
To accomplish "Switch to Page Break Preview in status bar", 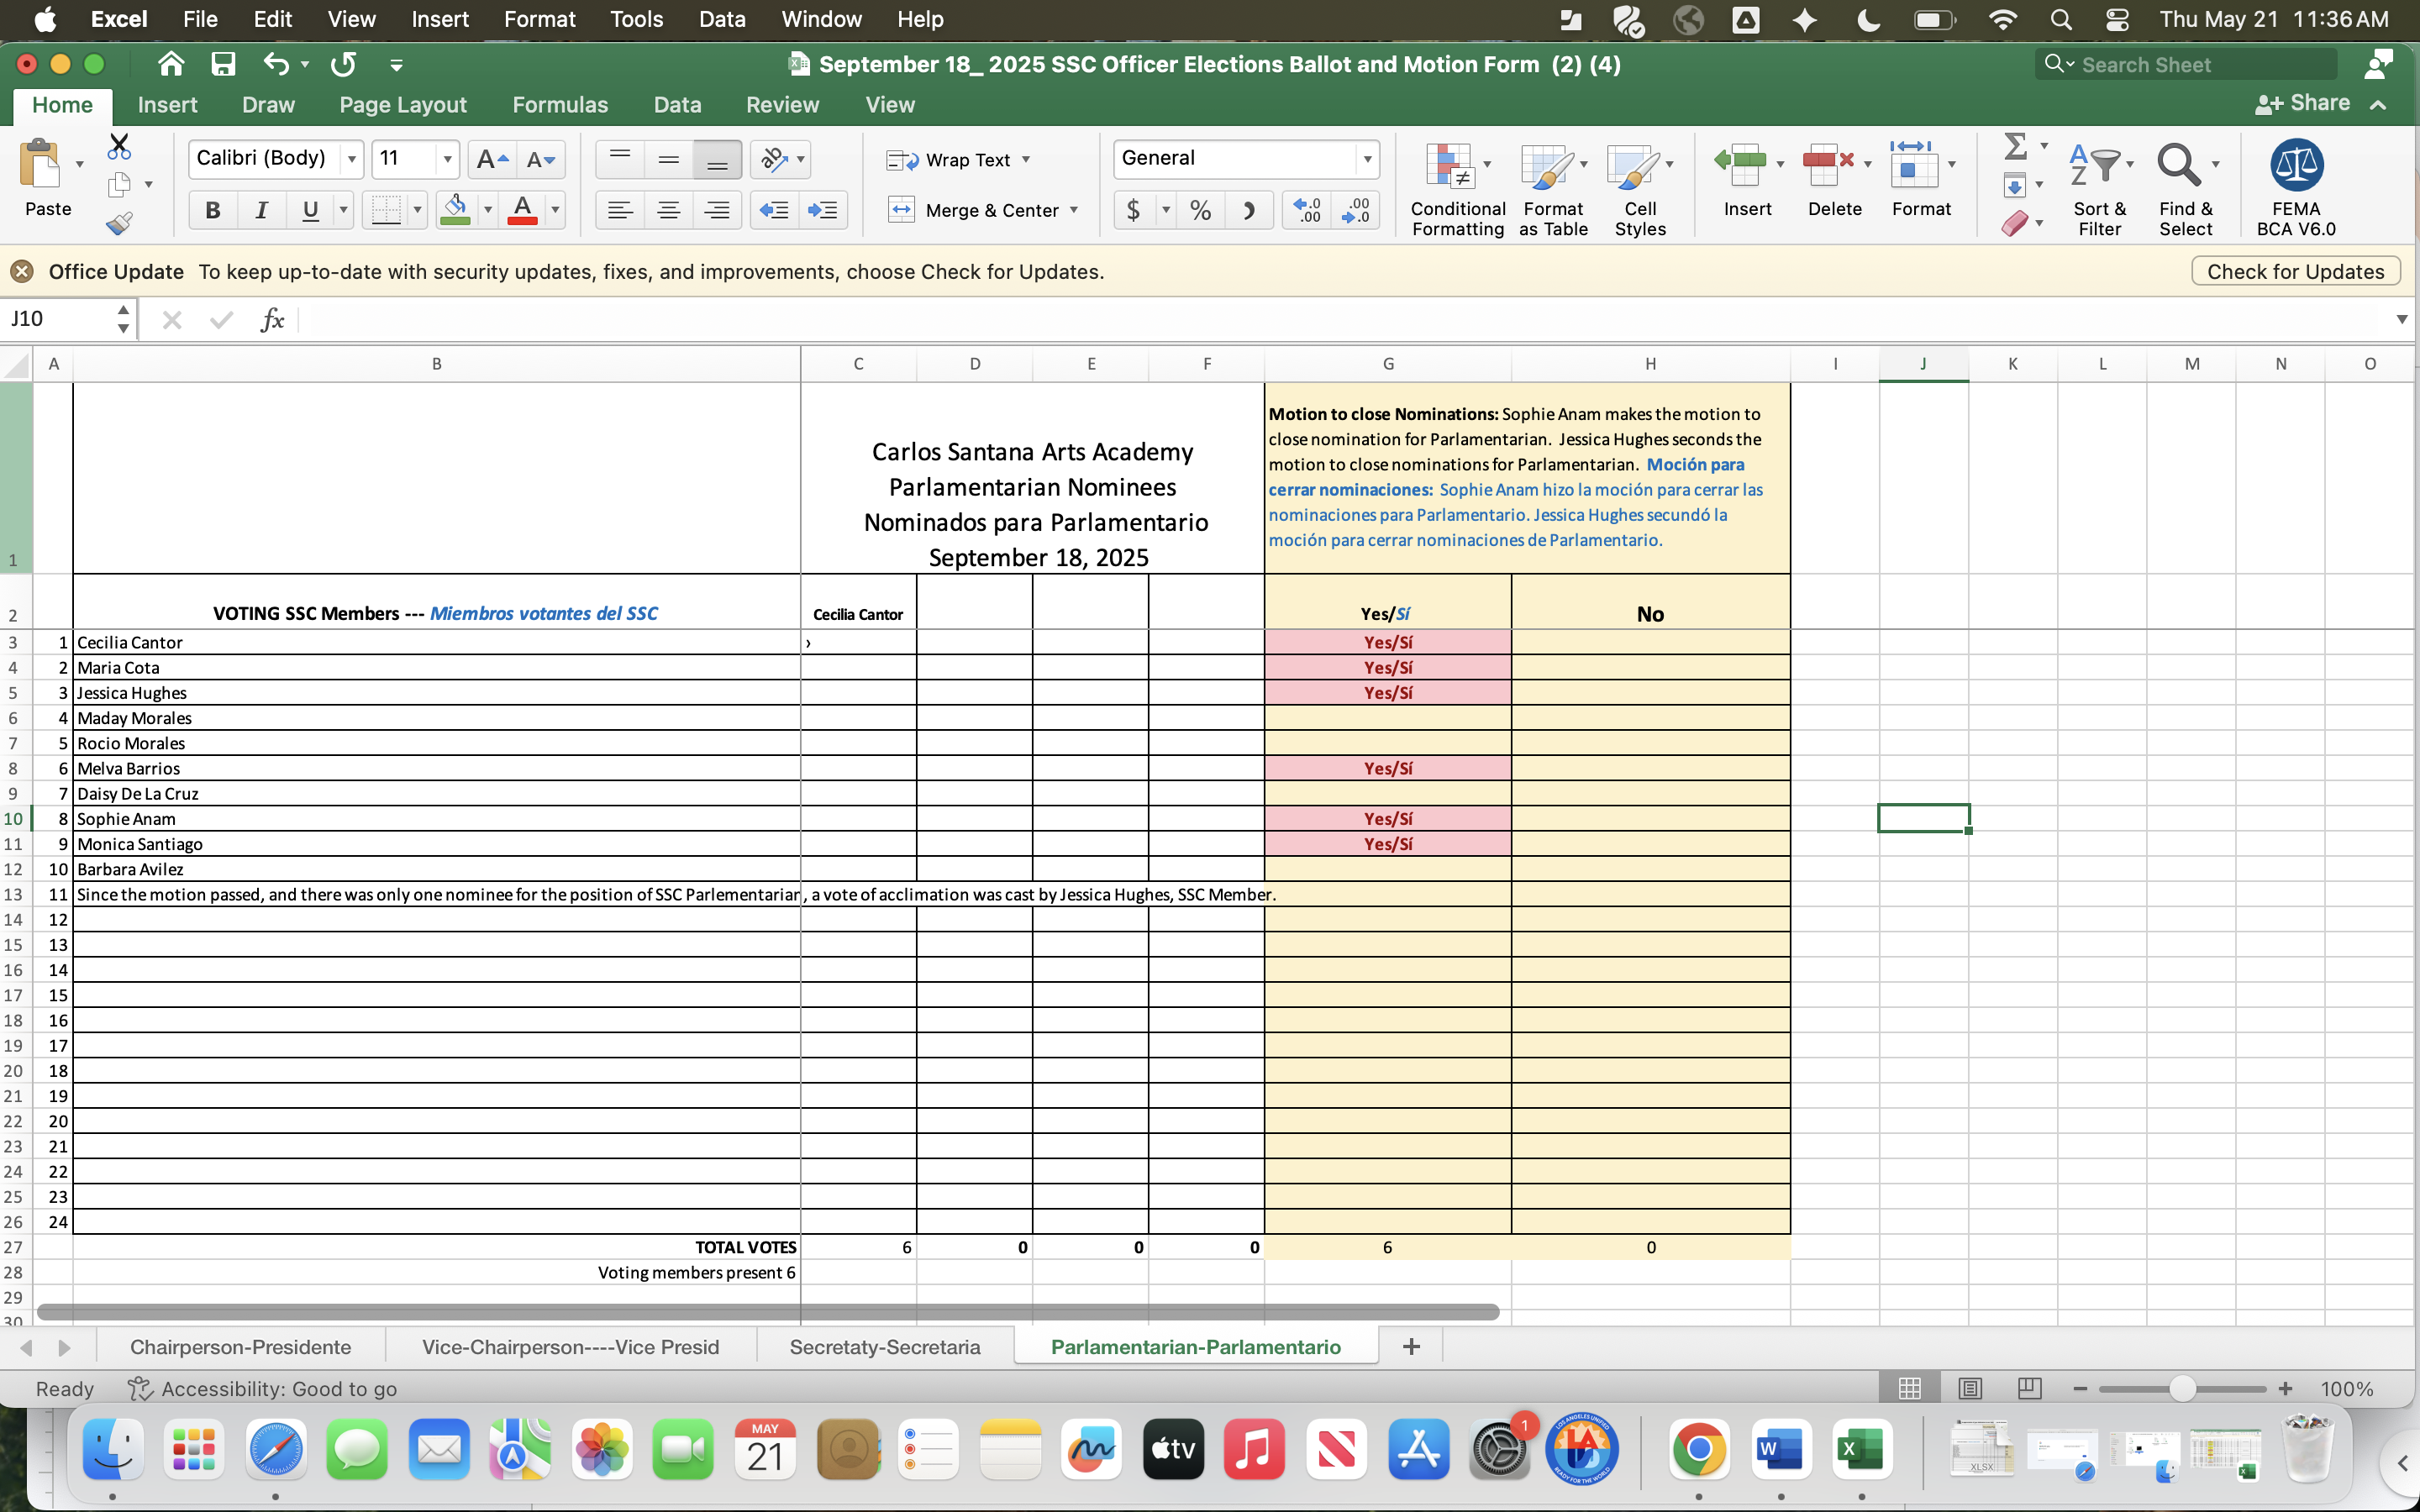I will click(x=2030, y=1388).
